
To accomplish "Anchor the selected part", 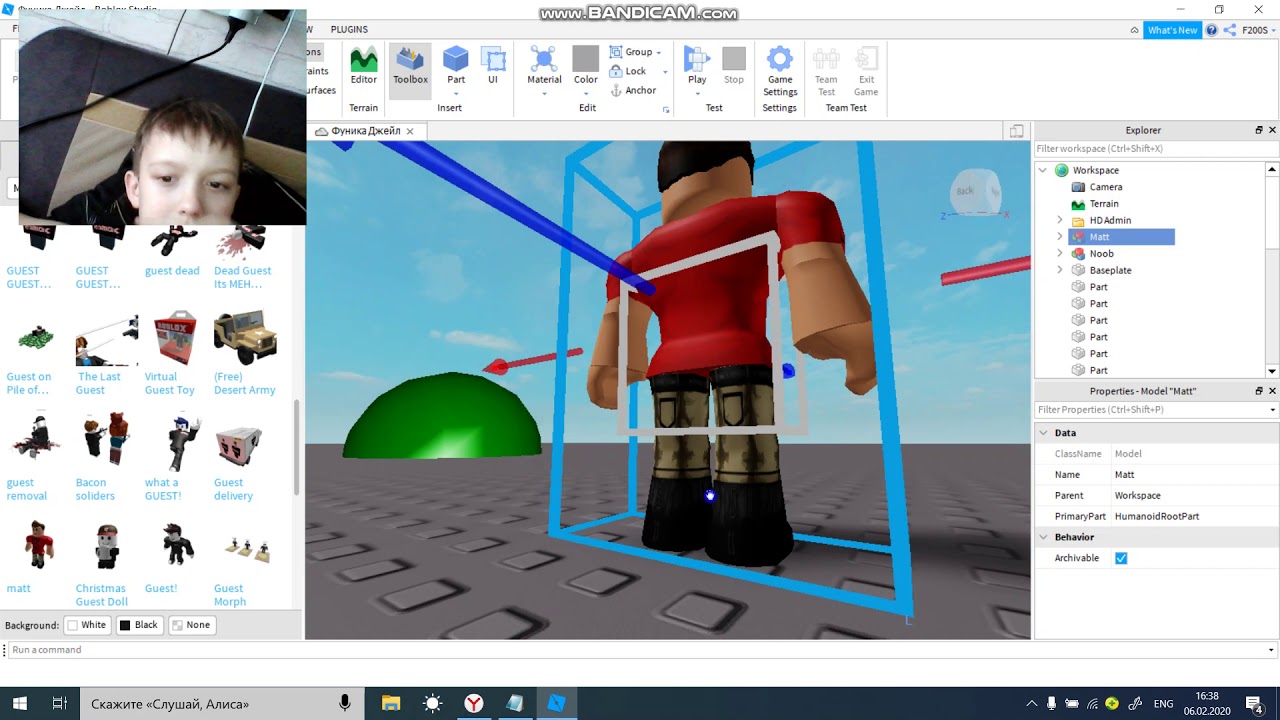I will pyautogui.click(x=634, y=90).
